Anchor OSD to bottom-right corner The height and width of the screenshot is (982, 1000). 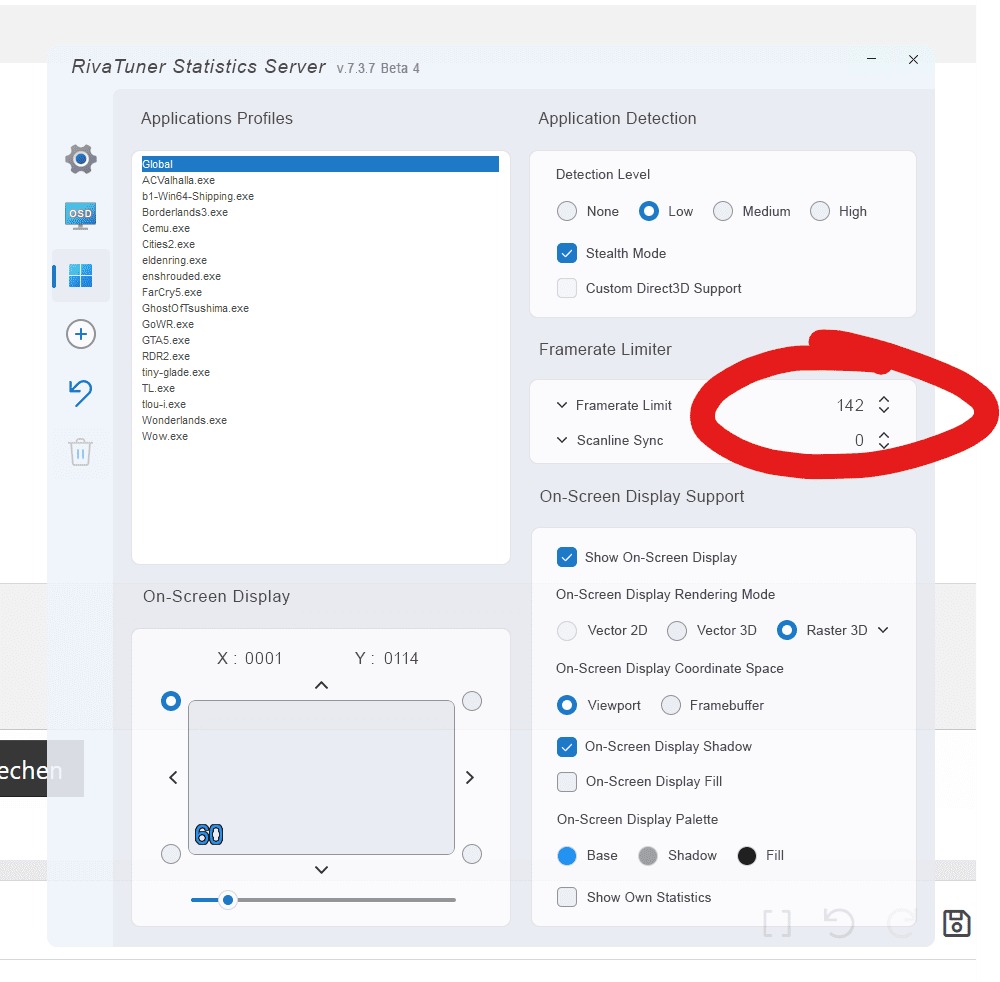[x=472, y=854]
